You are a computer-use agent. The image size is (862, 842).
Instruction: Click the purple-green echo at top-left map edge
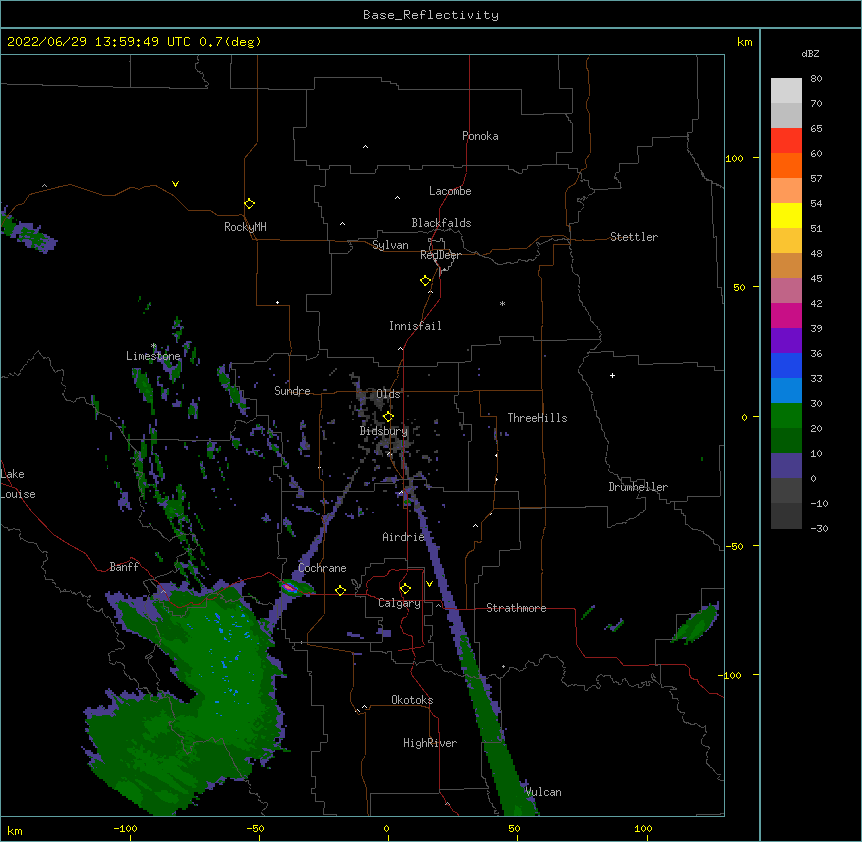27,231
